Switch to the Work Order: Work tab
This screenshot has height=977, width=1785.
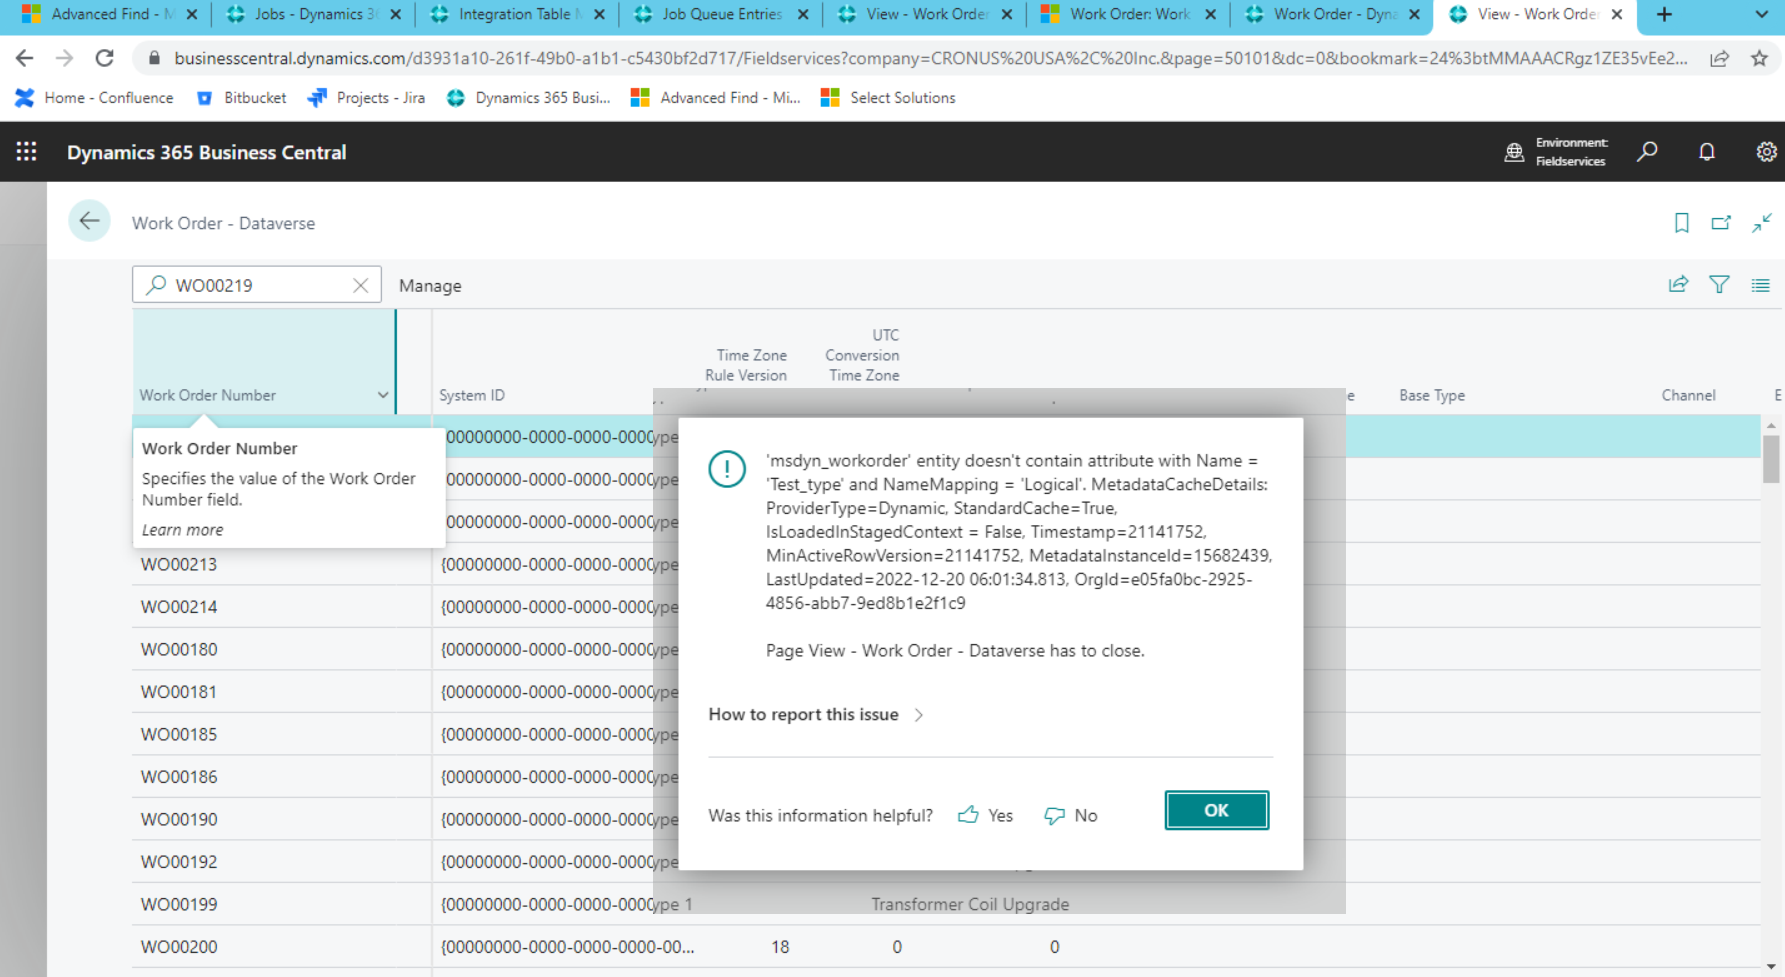[1128, 14]
